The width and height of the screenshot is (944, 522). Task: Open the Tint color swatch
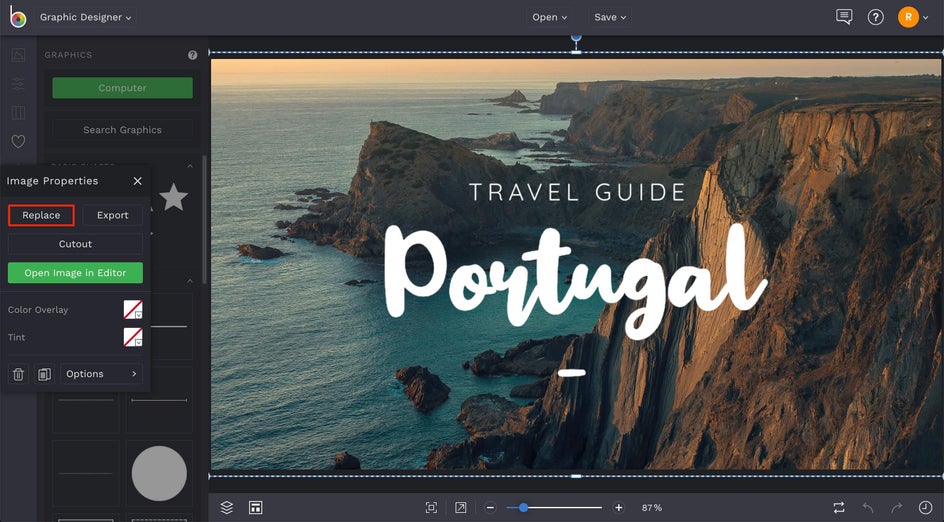132,337
